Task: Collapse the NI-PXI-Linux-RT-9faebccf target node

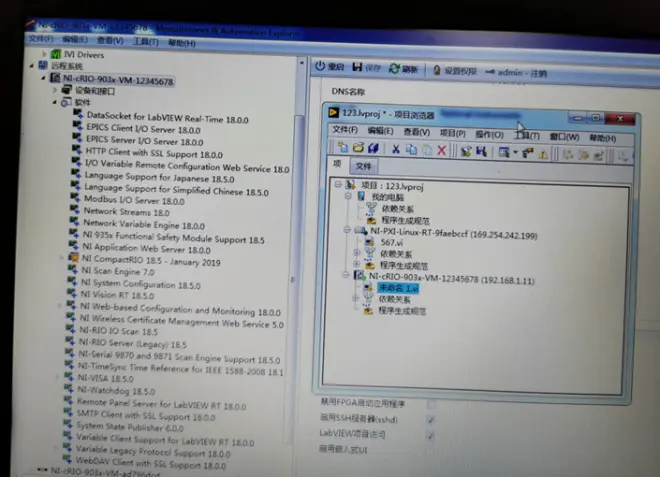Action: pyautogui.click(x=347, y=230)
